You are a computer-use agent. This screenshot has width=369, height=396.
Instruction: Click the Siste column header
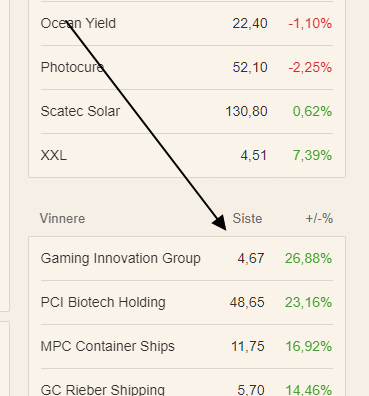coord(247,219)
